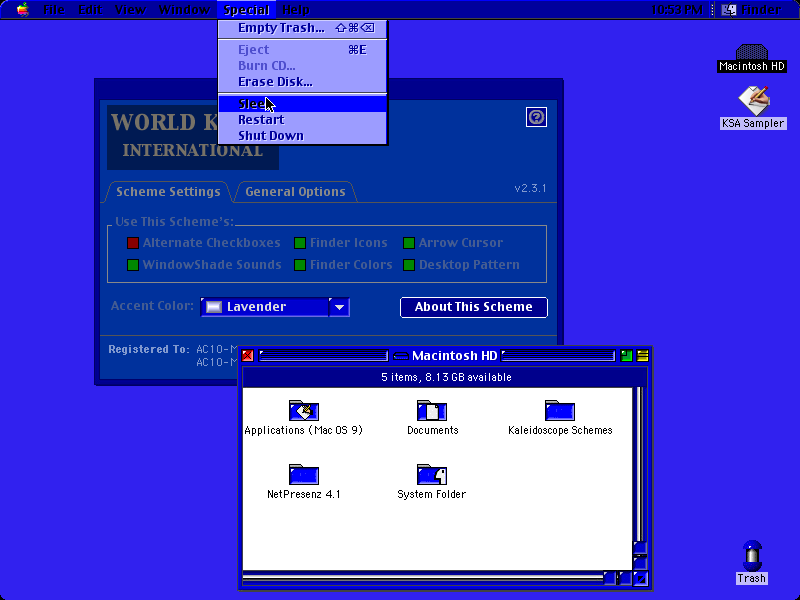Open the Apple menu
Image resolution: width=800 pixels, height=600 pixels.
[x=23, y=9]
